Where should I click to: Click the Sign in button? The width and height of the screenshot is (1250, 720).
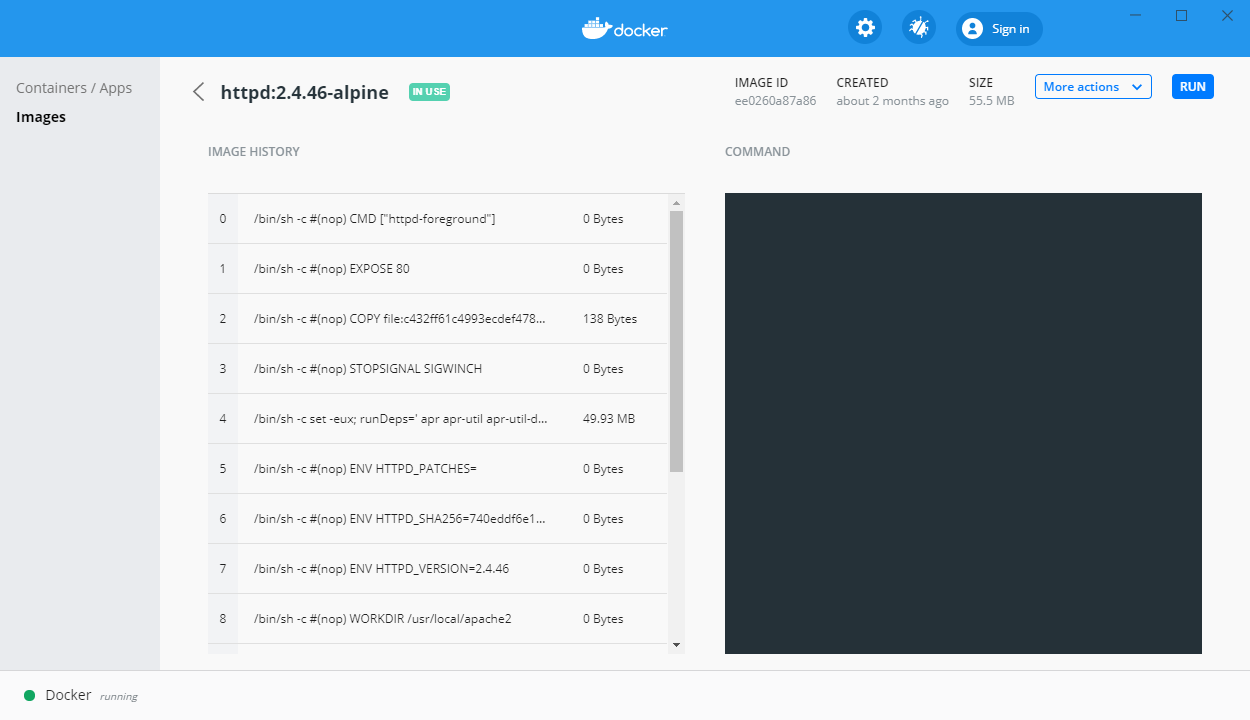click(x=999, y=29)
